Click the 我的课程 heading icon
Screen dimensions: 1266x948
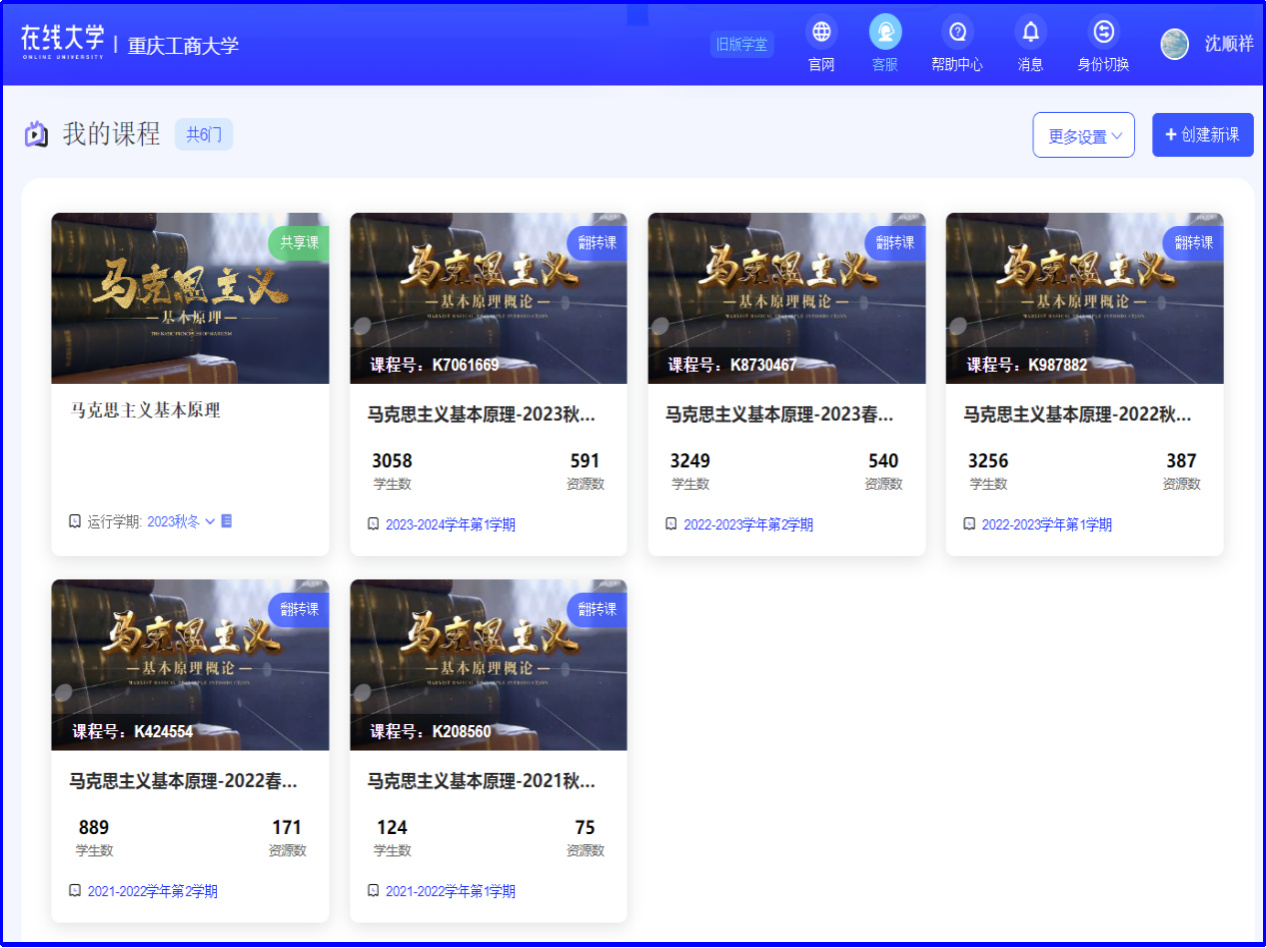36,134
